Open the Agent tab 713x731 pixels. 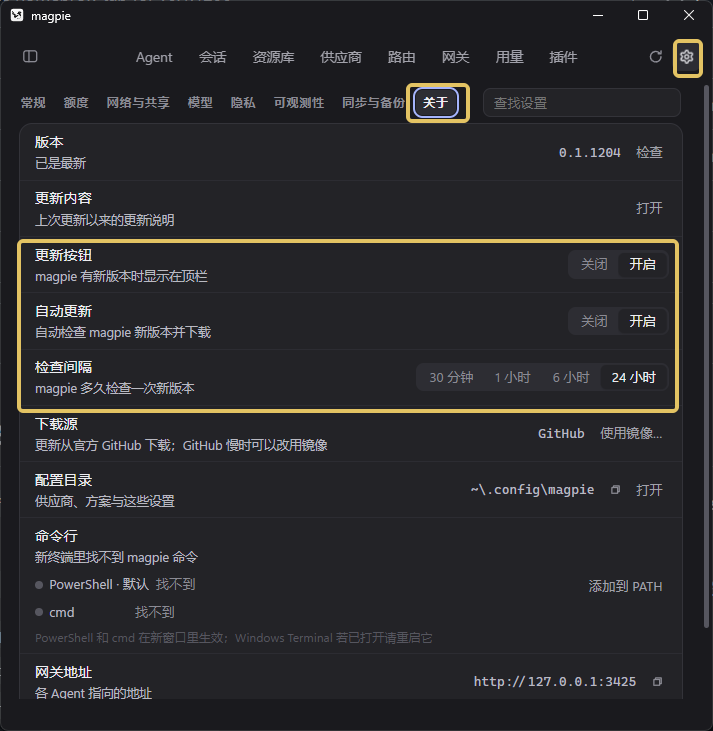[x=154, y=57]
